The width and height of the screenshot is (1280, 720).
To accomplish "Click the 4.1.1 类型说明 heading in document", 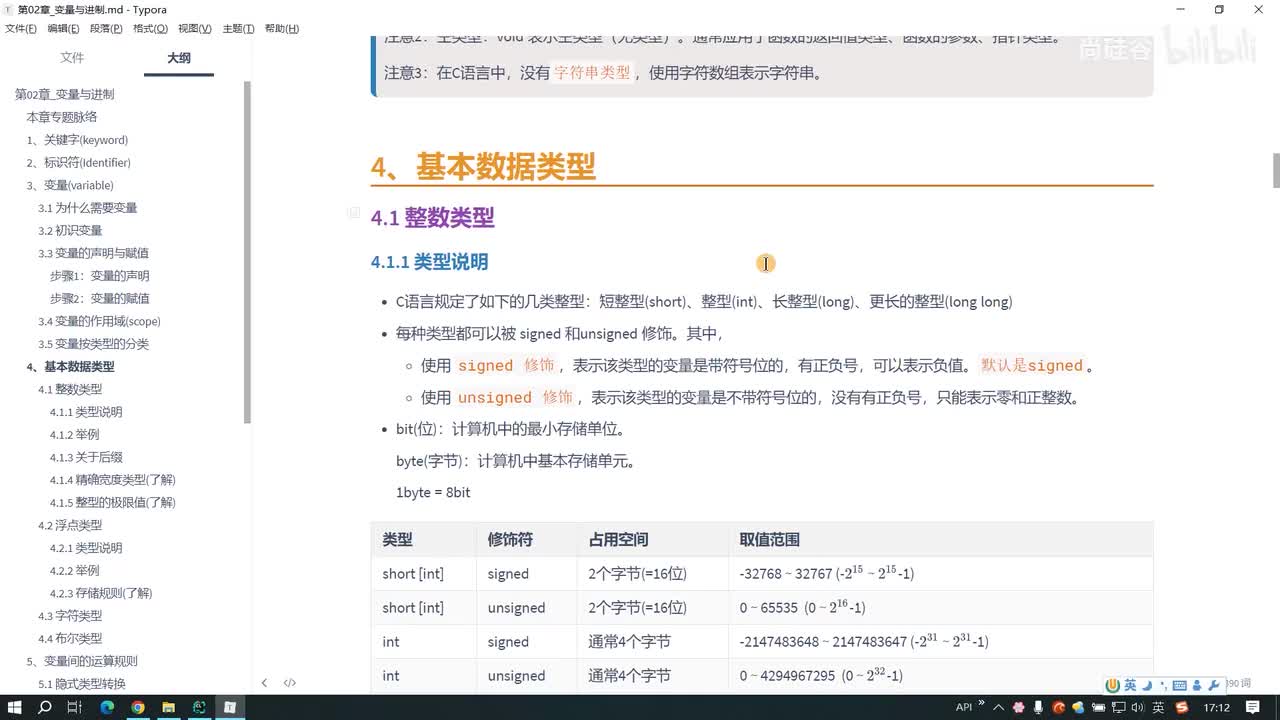I will pos(429,262).
